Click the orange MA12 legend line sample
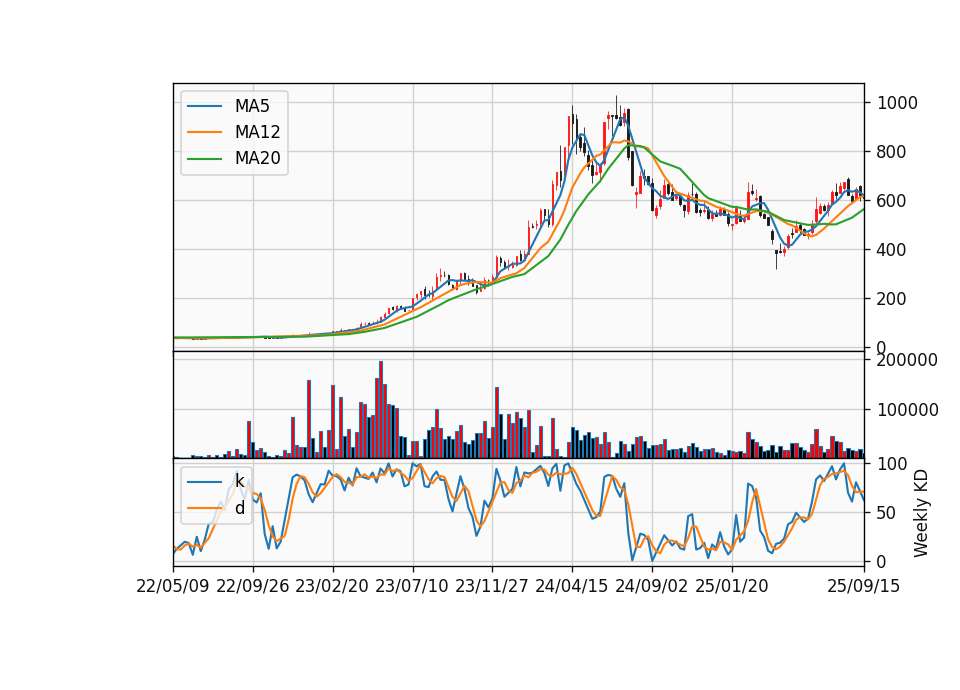This screenshot has width=960, height=690. tap(204, 132)
